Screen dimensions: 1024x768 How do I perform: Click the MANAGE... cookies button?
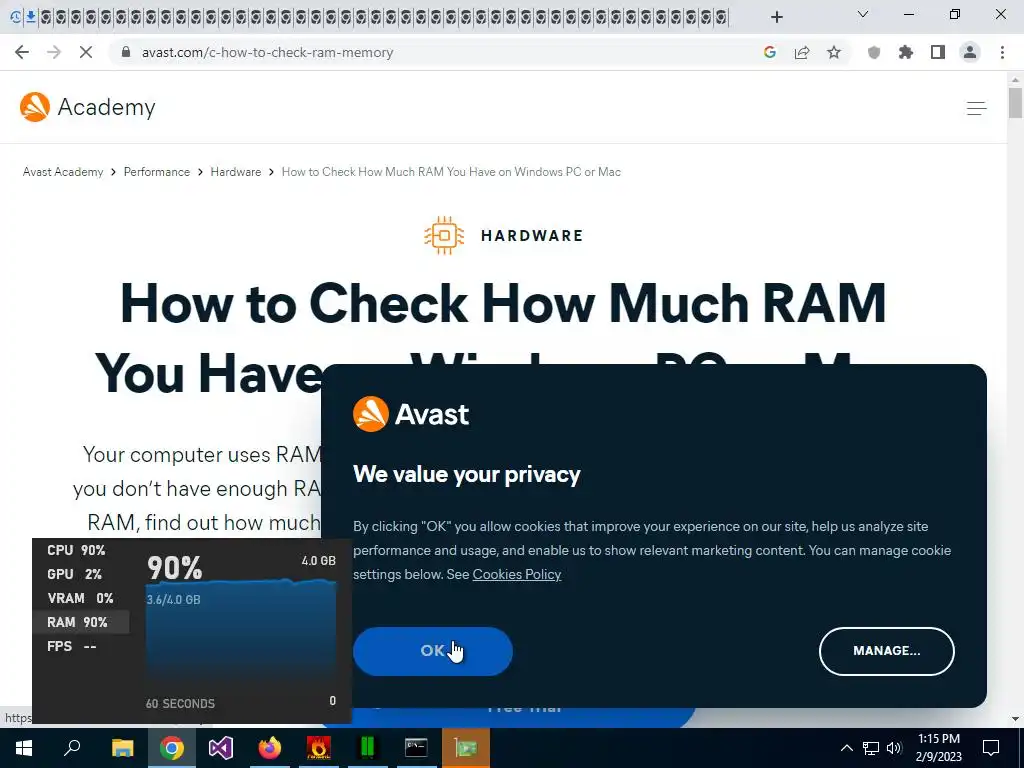click(x=886, y=651)
